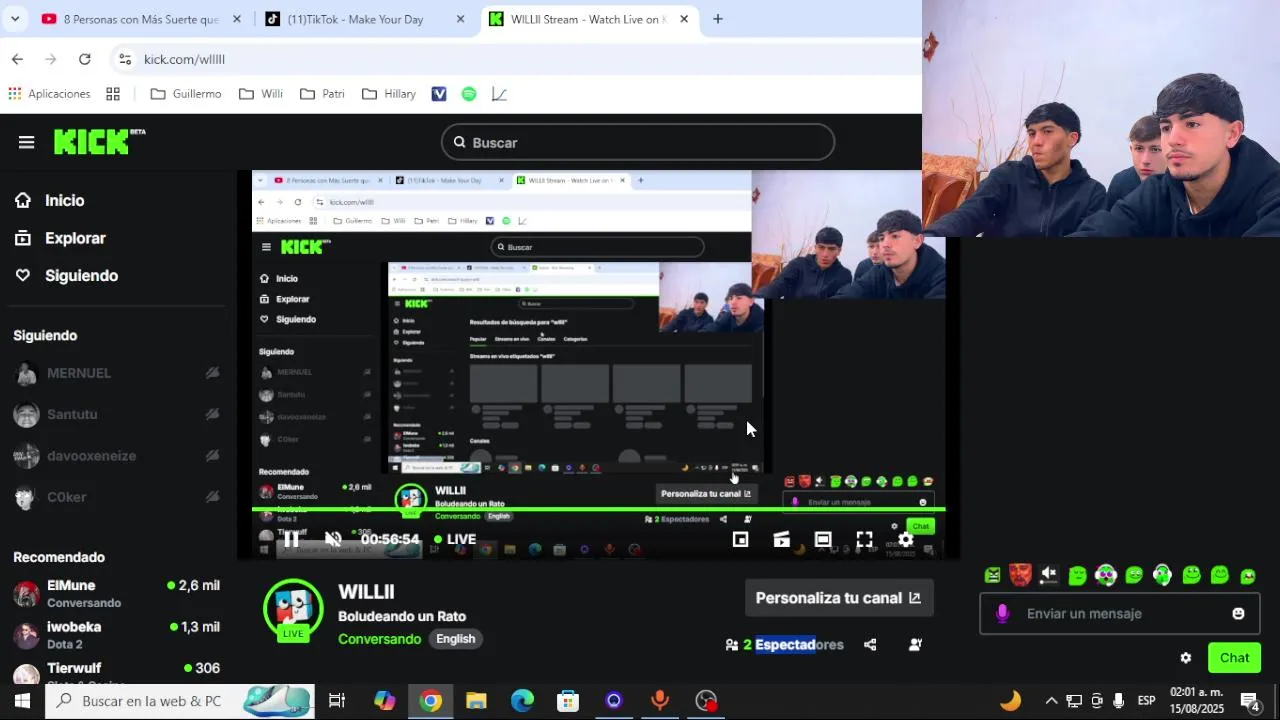Toggle notifications icon beside MERNUEL
Viewport: 1280px width, 720px height.
(x=212, y=373)
